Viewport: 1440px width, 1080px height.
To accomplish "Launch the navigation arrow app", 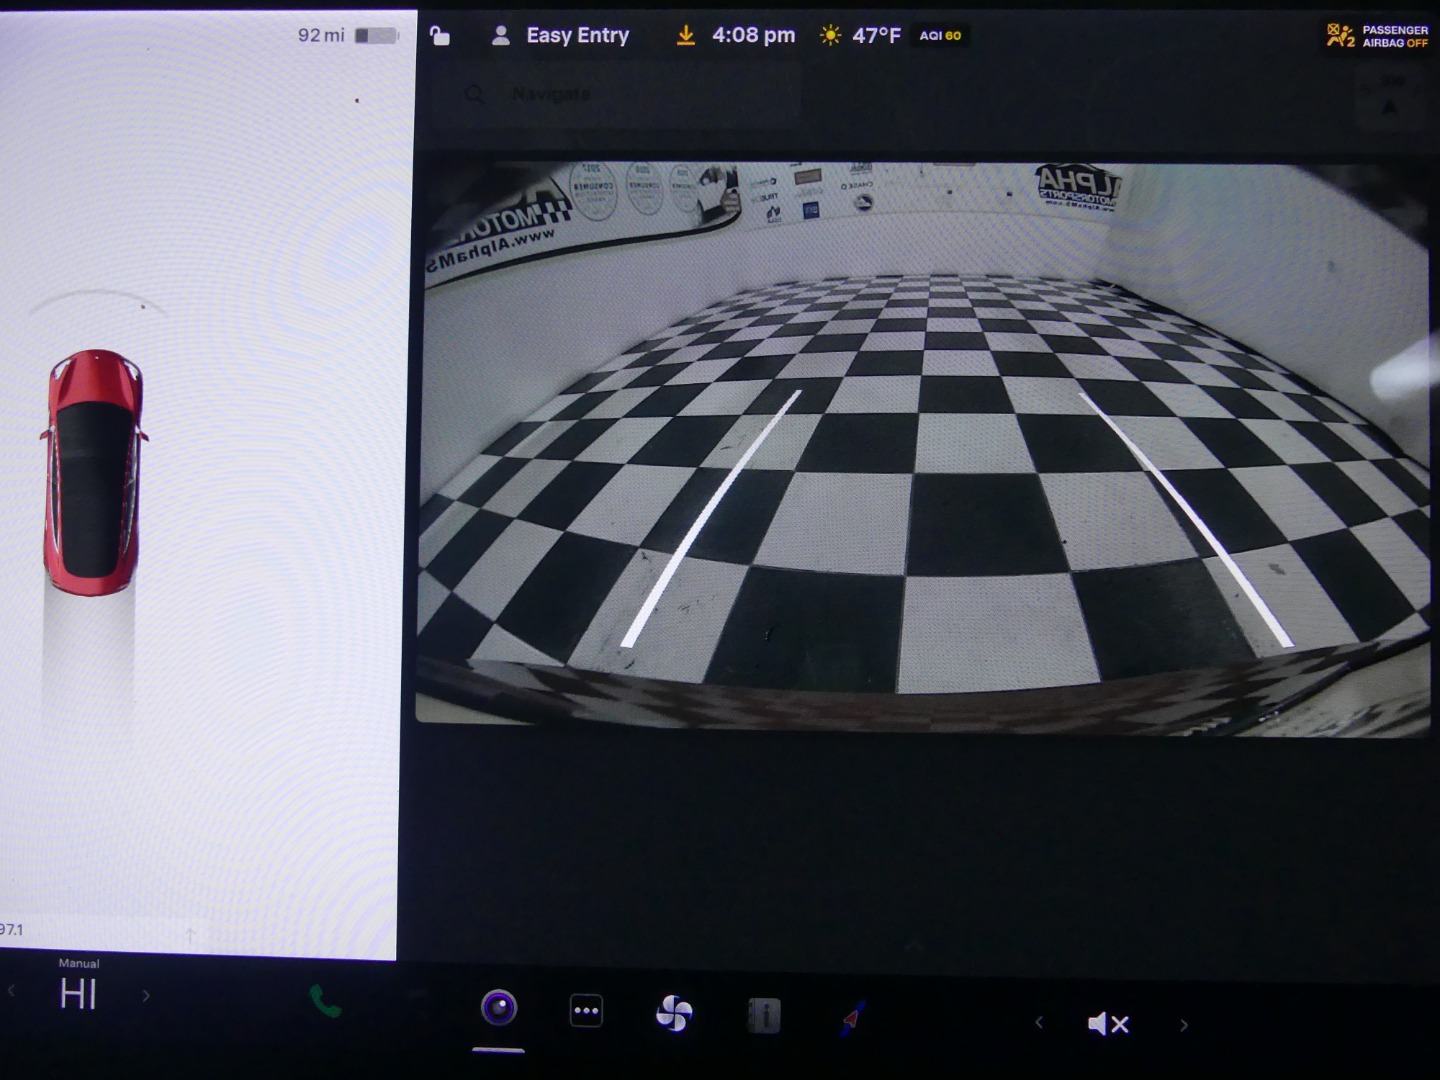I will (853, 1018).
